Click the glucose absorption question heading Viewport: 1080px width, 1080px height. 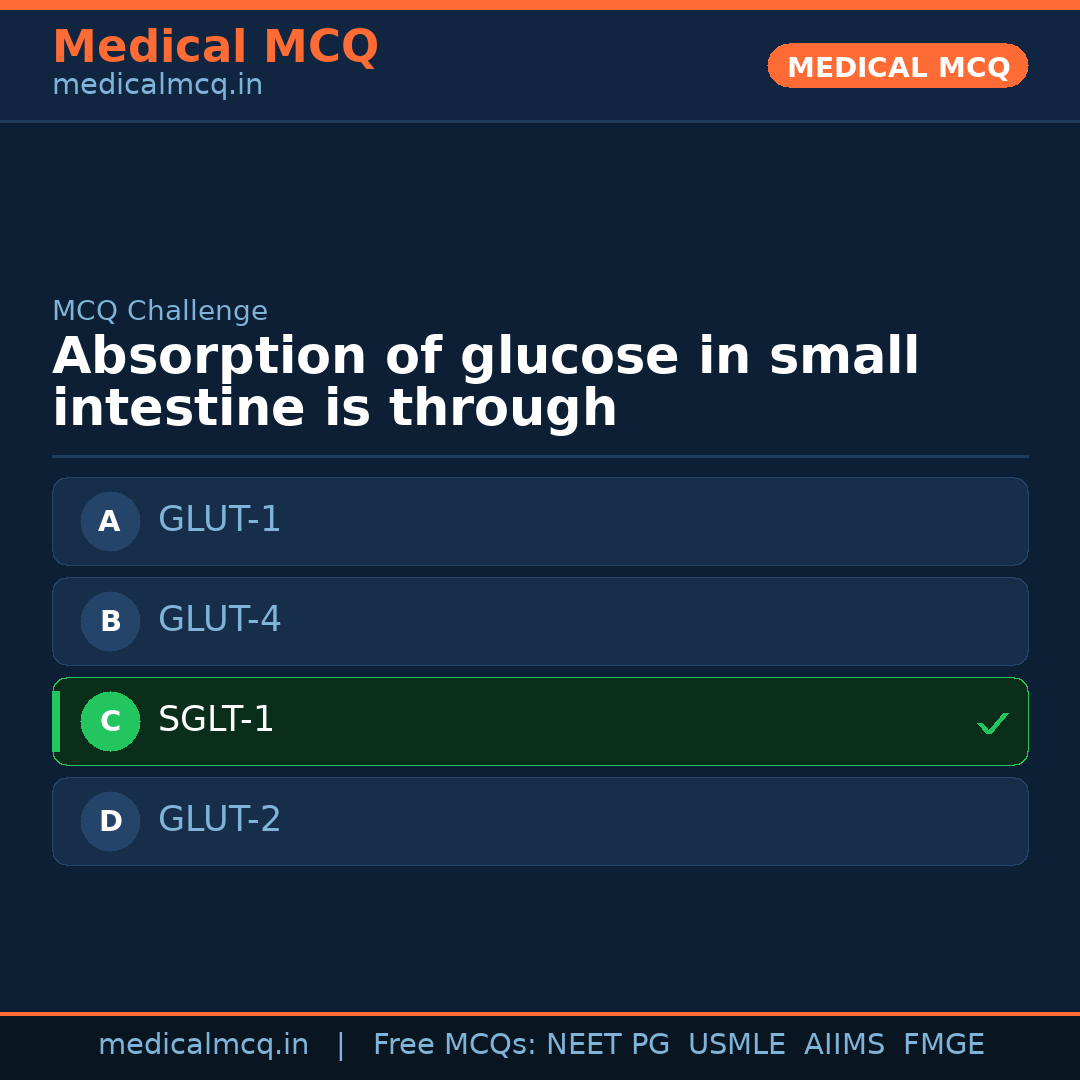486,383
